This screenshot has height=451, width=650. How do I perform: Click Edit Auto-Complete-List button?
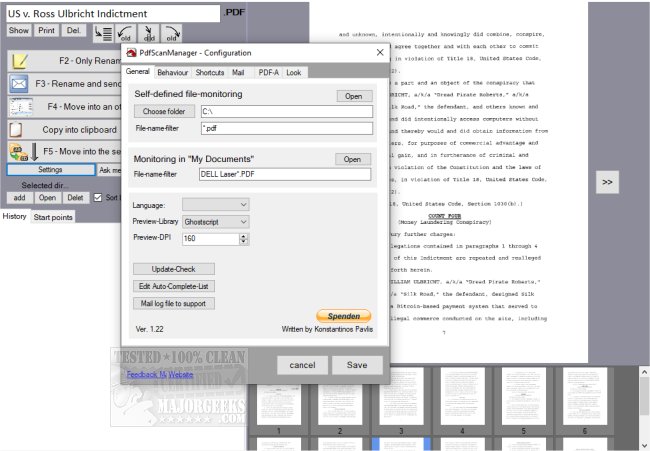click(174, 286)
